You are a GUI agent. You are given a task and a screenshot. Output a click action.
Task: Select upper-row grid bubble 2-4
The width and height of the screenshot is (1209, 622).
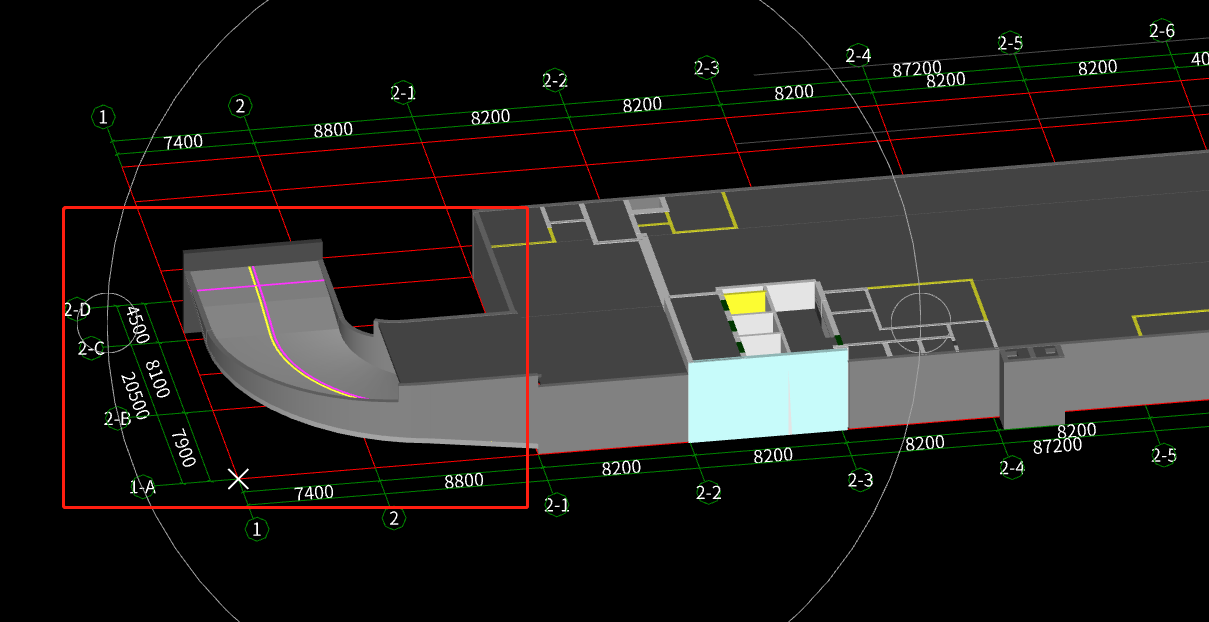click(858, 56)
